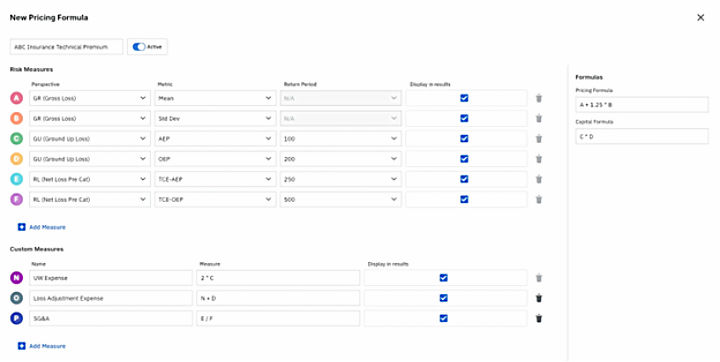The height and width of the screenshot is (362, 720).
Task: Open Metric dropdown showing TCE-AEP
Action: (x=215, y=179)
